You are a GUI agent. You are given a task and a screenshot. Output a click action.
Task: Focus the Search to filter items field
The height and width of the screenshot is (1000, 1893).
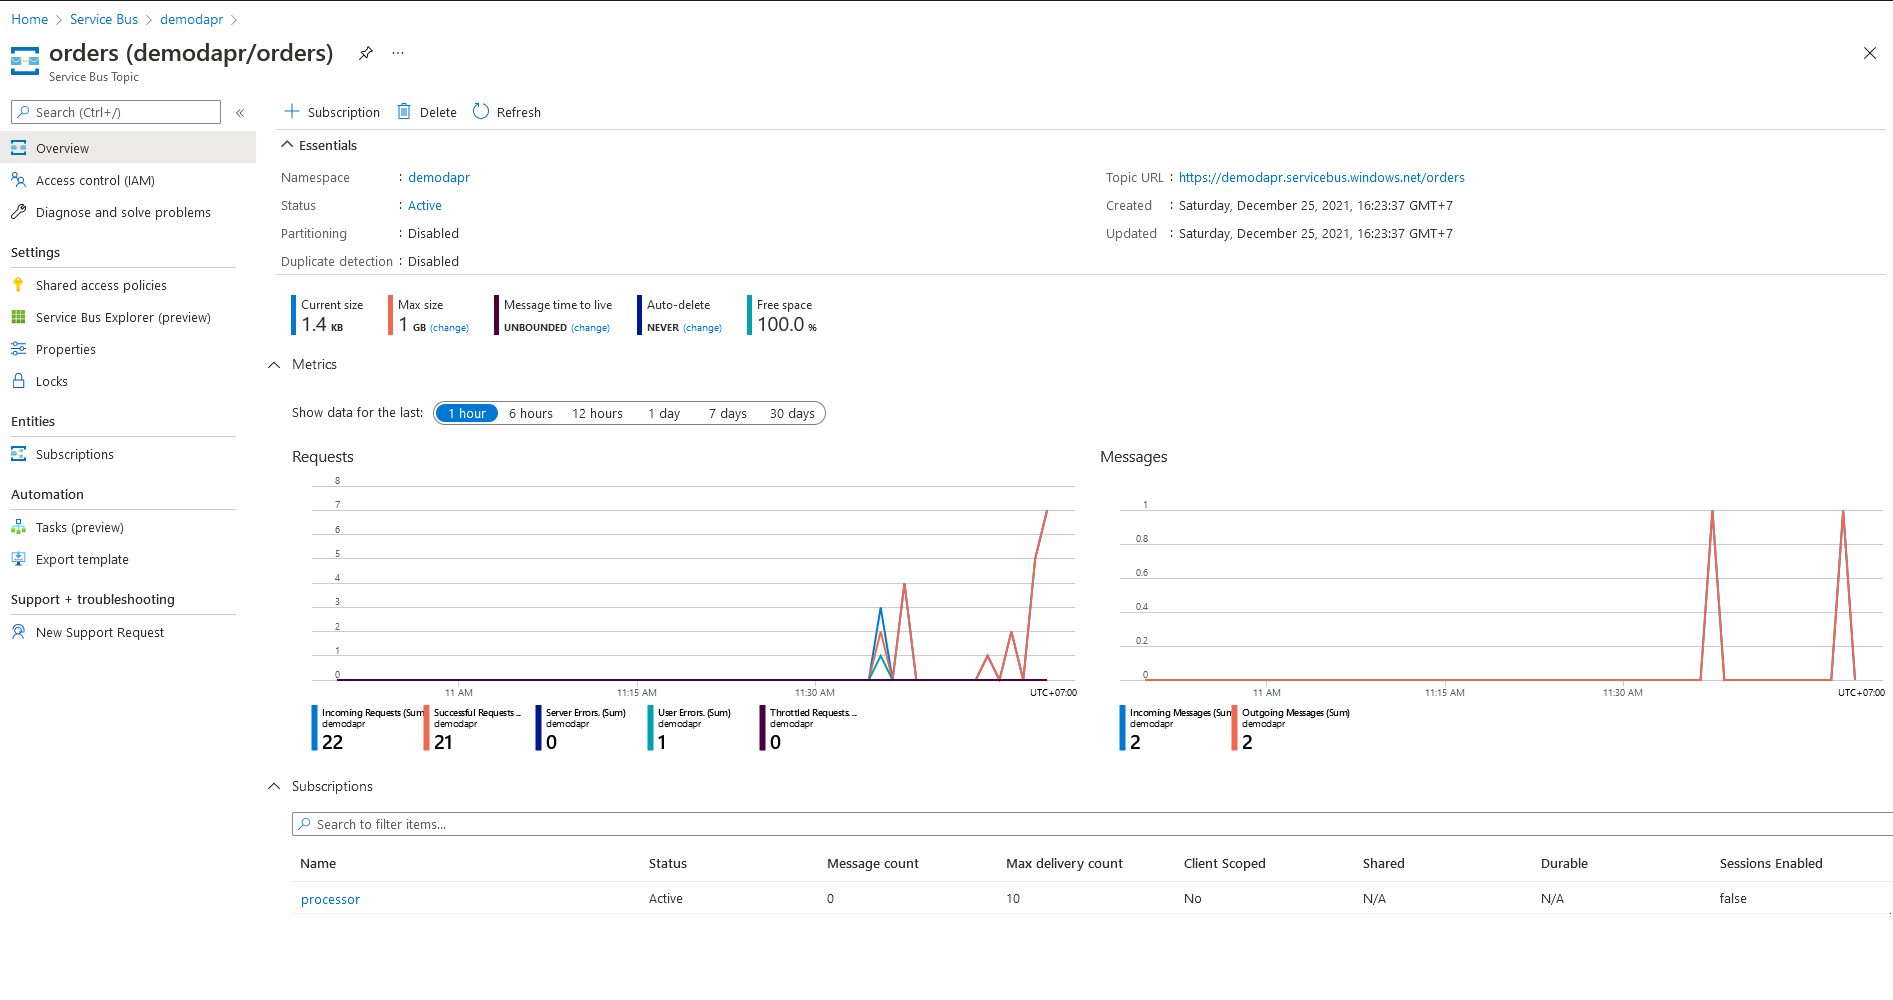click(1092, 824)
